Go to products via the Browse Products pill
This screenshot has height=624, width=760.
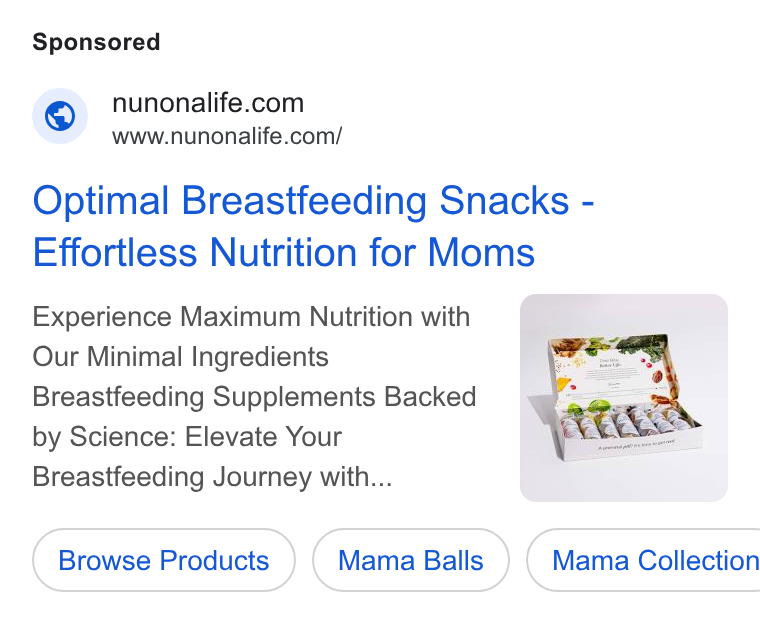[x=164, y=560]
